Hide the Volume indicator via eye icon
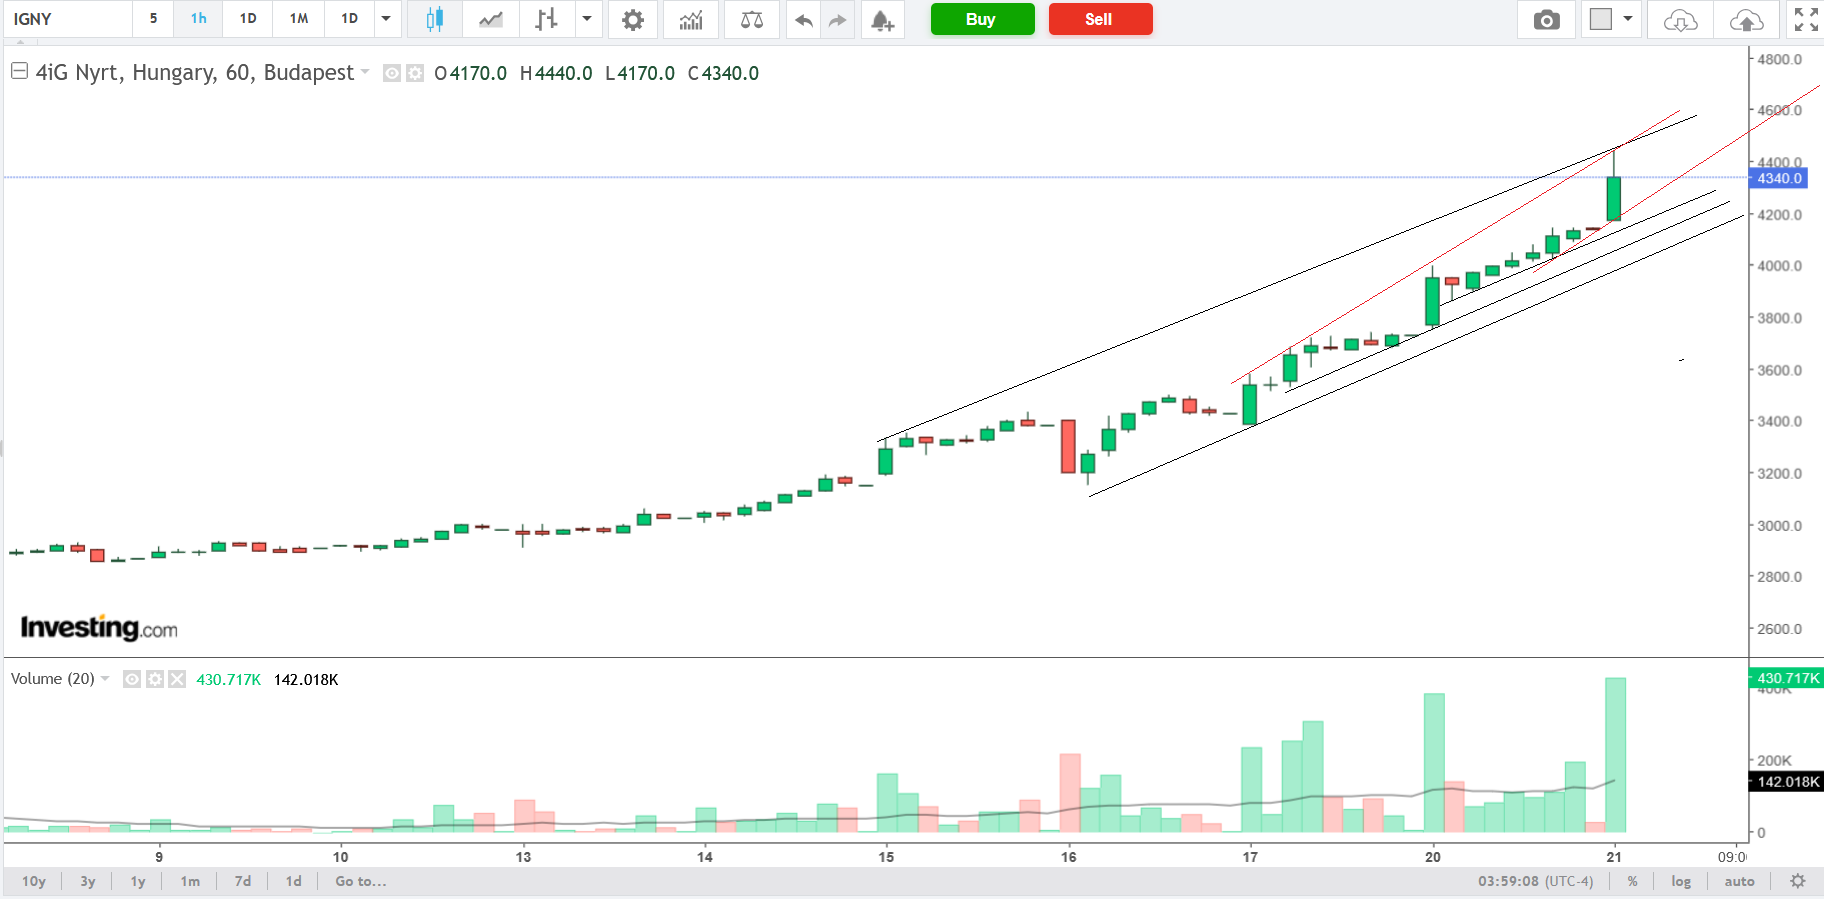Image resolution: width=1824 pixels, height=899 pixels. pos(131,679)
